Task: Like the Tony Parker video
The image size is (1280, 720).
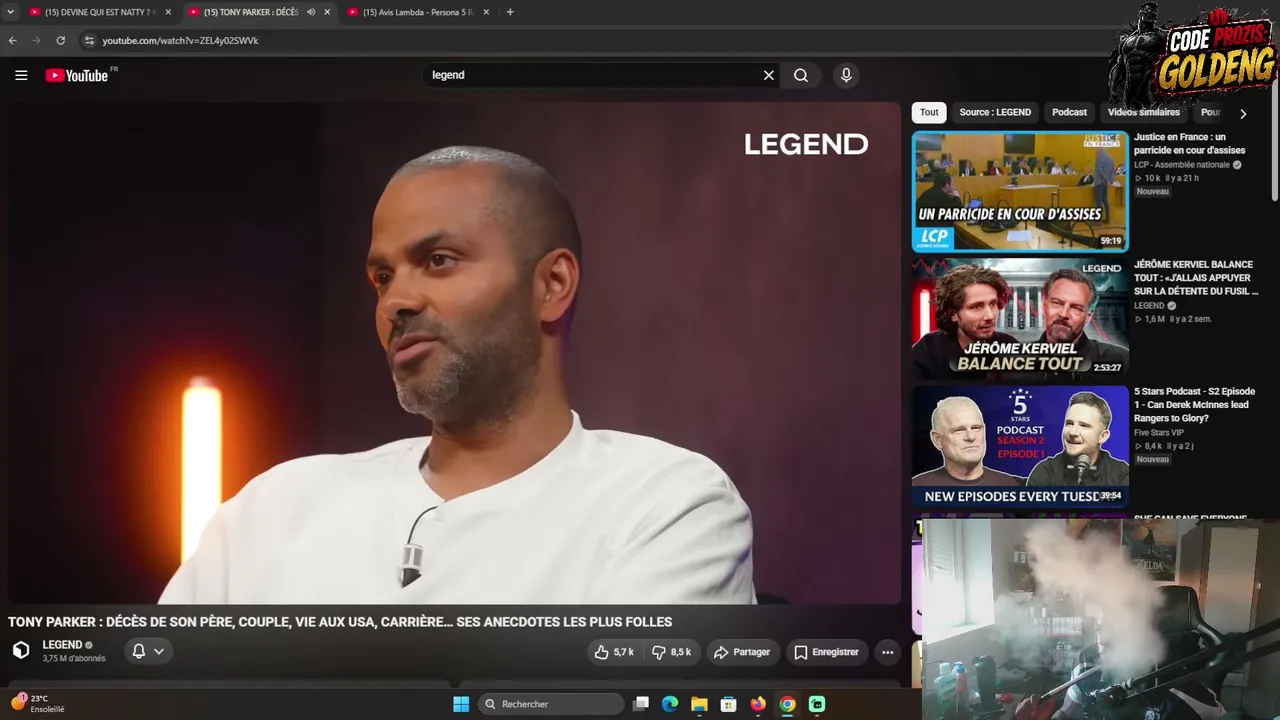Action: pyautogui.click(x=614, y=652)
